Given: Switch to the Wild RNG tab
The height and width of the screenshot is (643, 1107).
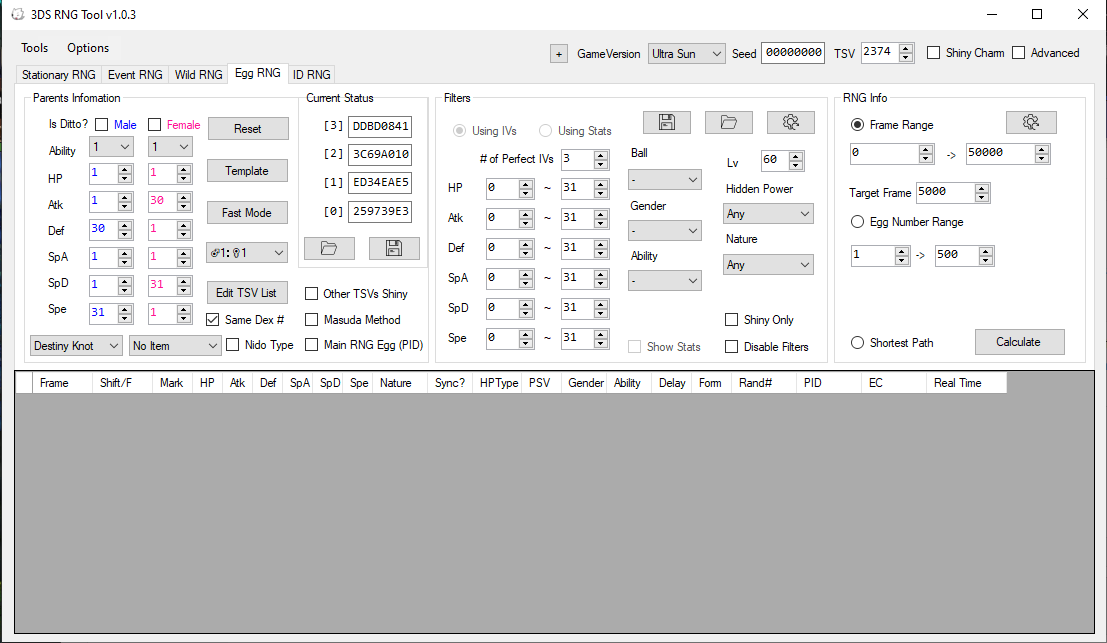Looking at the screenshot, I should (x=198, y=75).
